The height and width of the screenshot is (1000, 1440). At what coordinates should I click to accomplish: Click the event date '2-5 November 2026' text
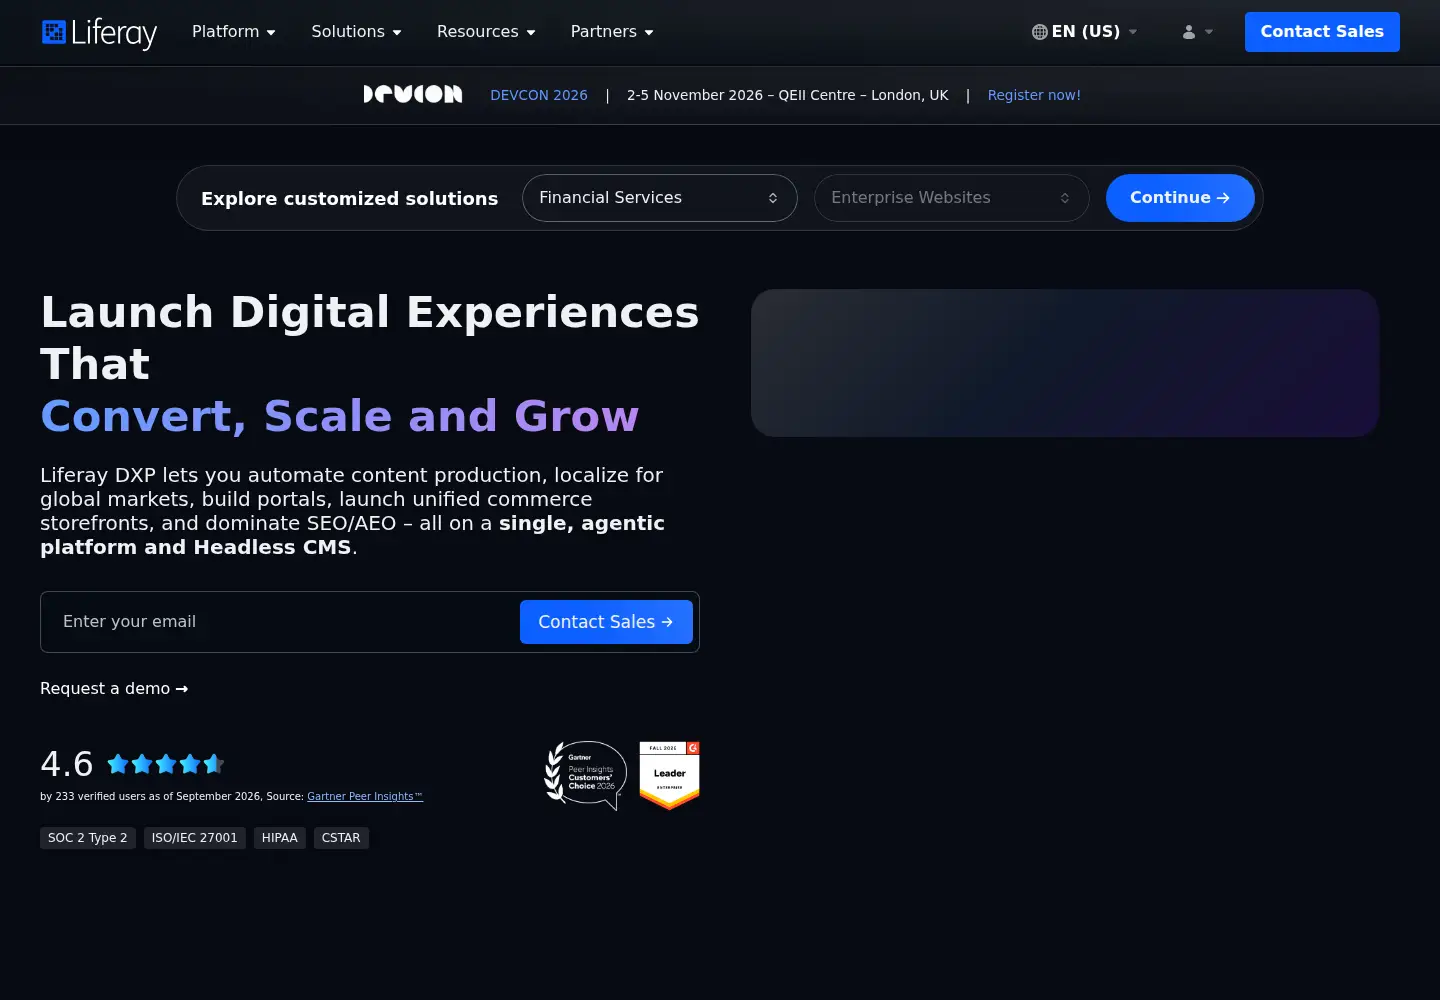[695, 95]
